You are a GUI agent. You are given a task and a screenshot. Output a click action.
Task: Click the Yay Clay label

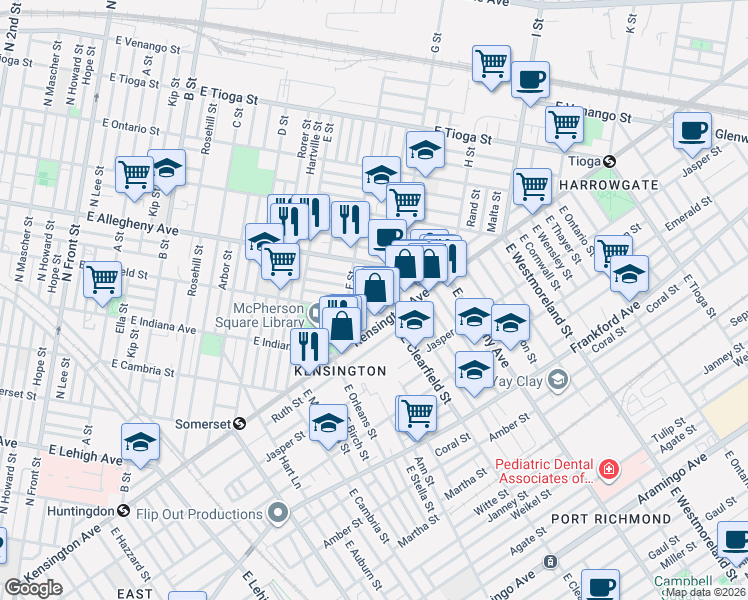click(x=517, y=382)
